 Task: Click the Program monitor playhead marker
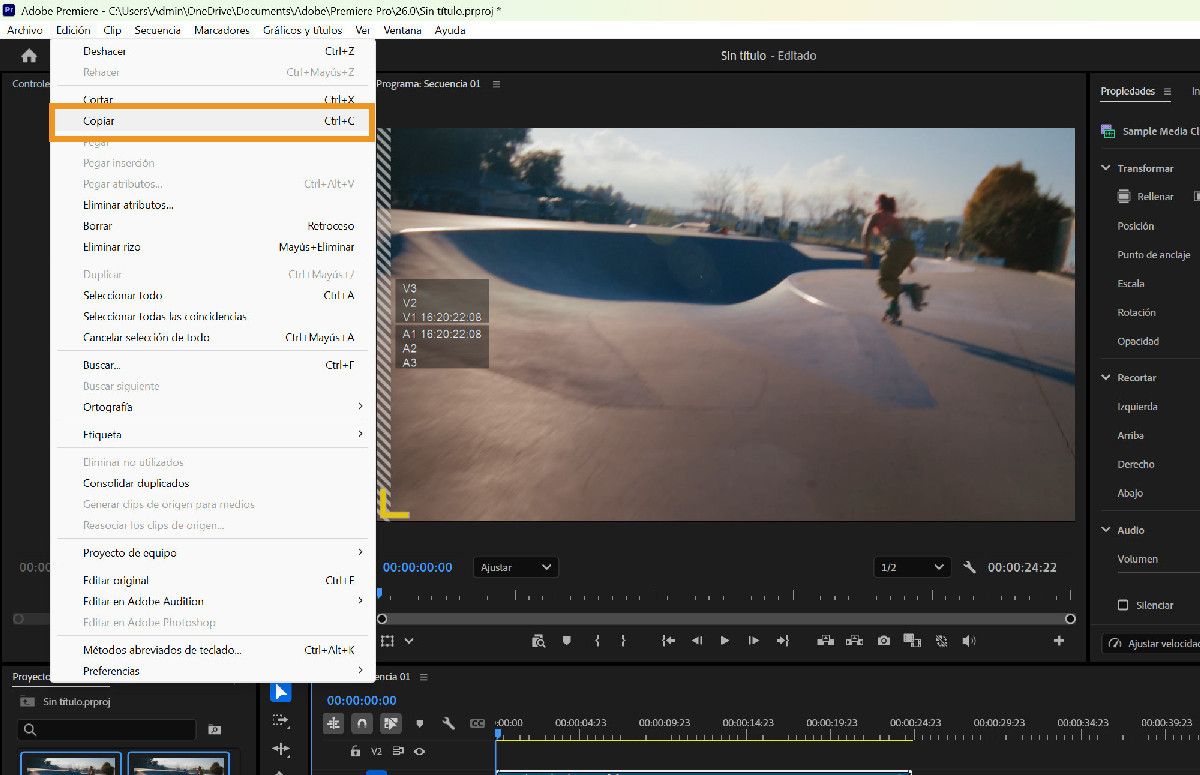(379, 594)
